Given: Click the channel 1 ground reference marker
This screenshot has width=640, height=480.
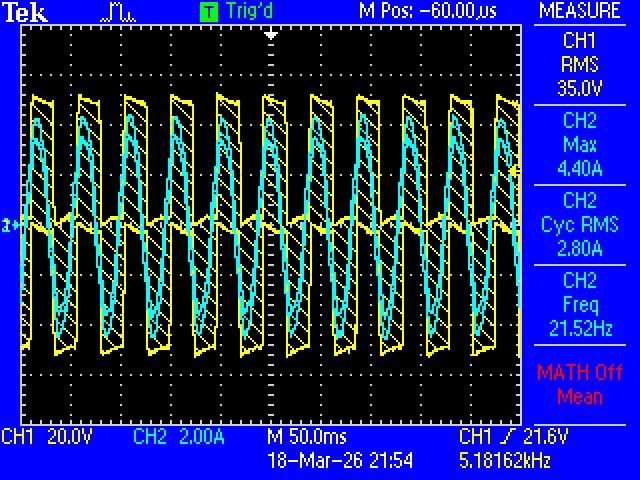Looking at the screenshot, I should [x=9, y=226].
